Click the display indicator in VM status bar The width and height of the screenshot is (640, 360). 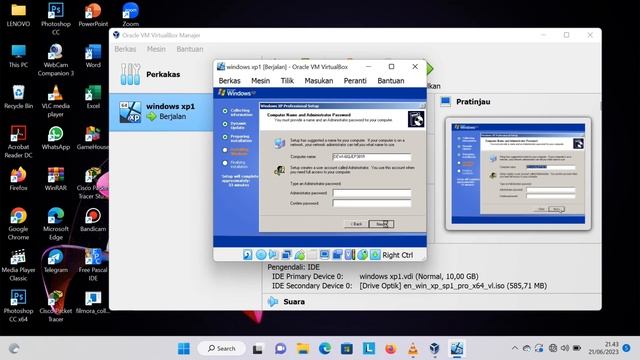coord(324,255)
